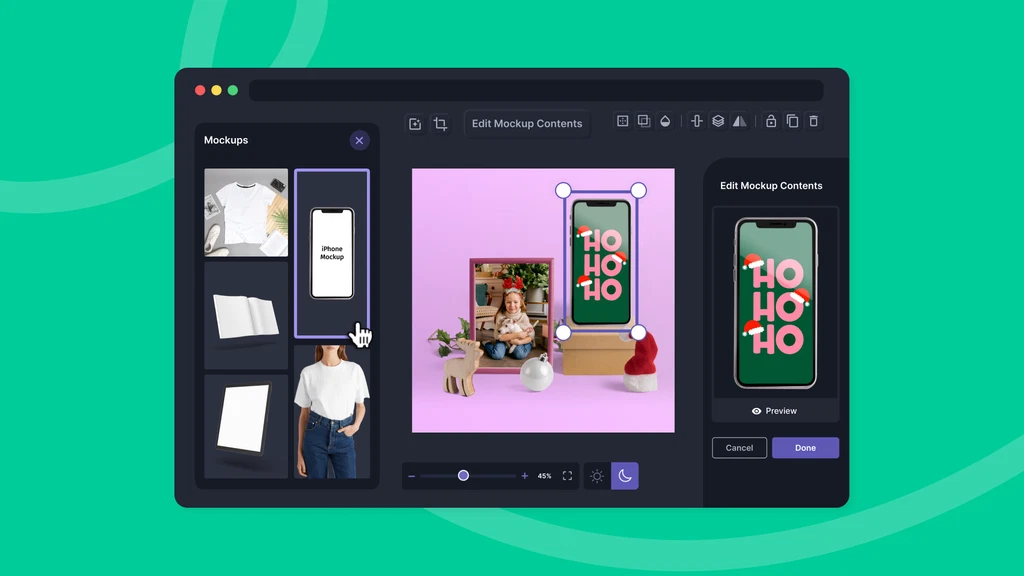This screenshot has height=576, width=1024.
Task: Select the dark mode moon toggle
Action: [625, 476]
